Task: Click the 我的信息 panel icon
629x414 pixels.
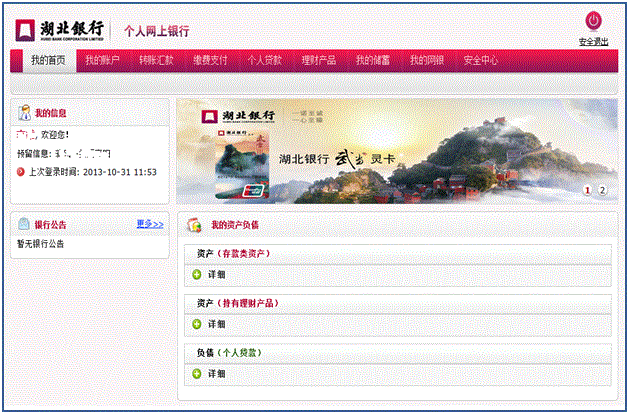Action: pyautogui.click(x=25, y=114)
